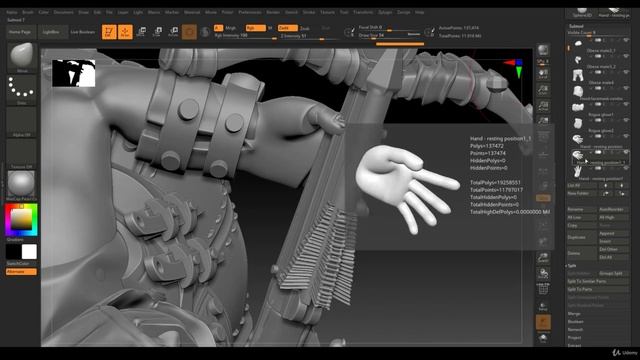Screen dimensions: 640x360
Task: Select the Hand - resting tool thumbnail at the top right
Action: pos(614,12)
